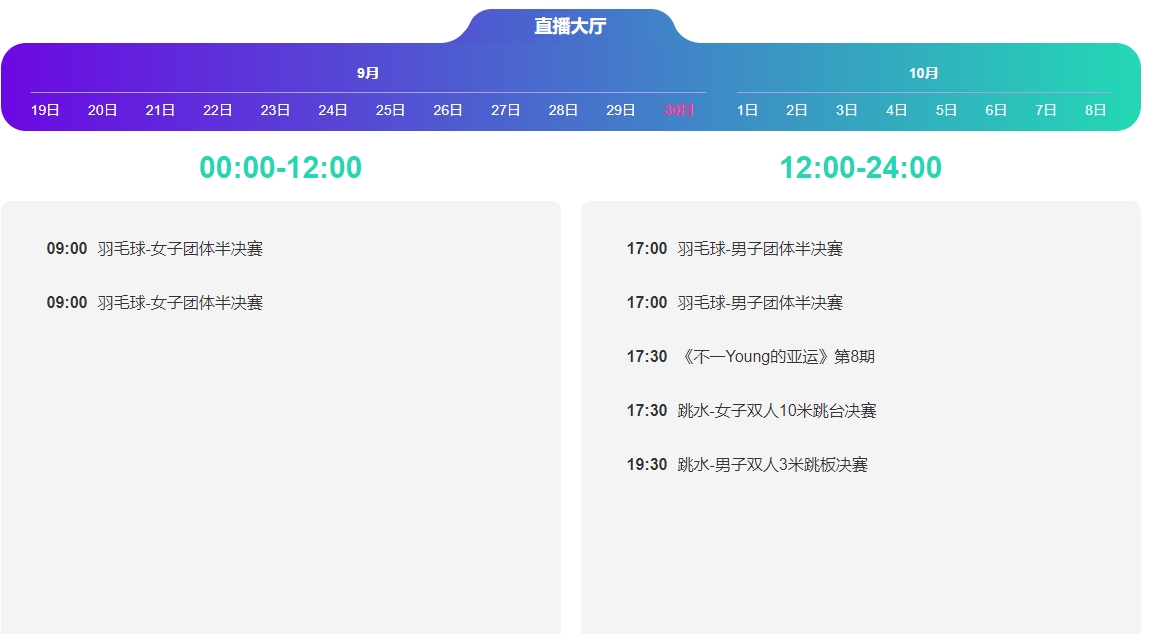Open 跳水-女子双人10米跳台决赛 broadcast
Viewport: 1150px width, 634px height.
click(x=776, y=411)
